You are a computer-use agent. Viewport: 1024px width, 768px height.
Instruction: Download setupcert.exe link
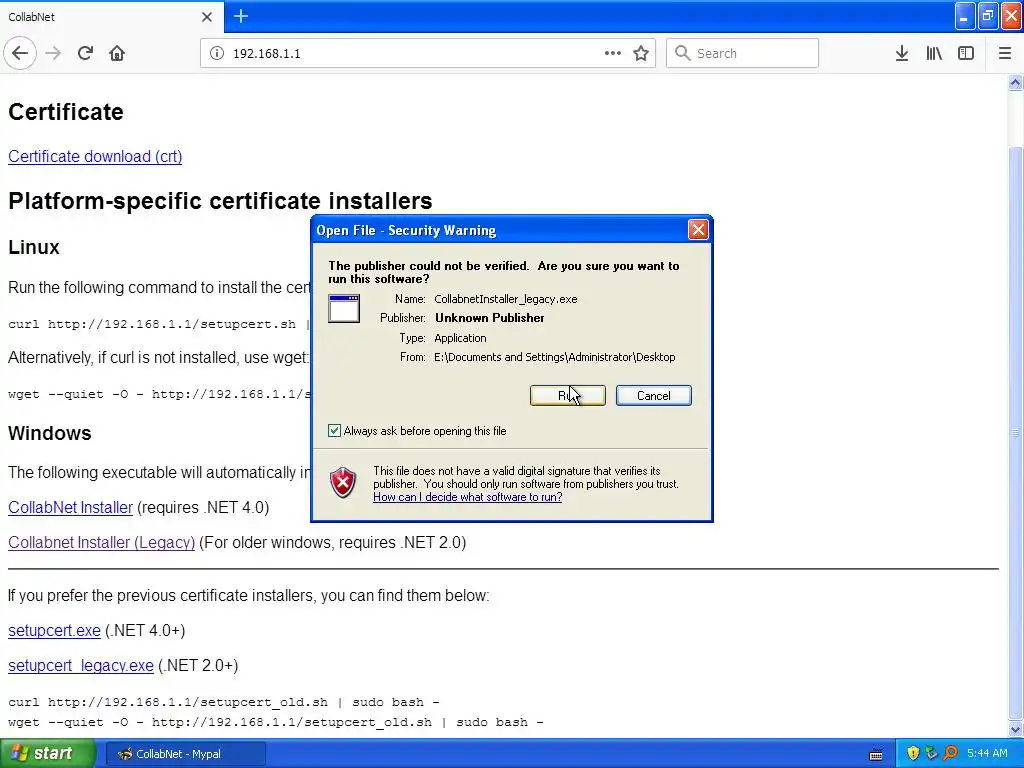click(54, 630)
